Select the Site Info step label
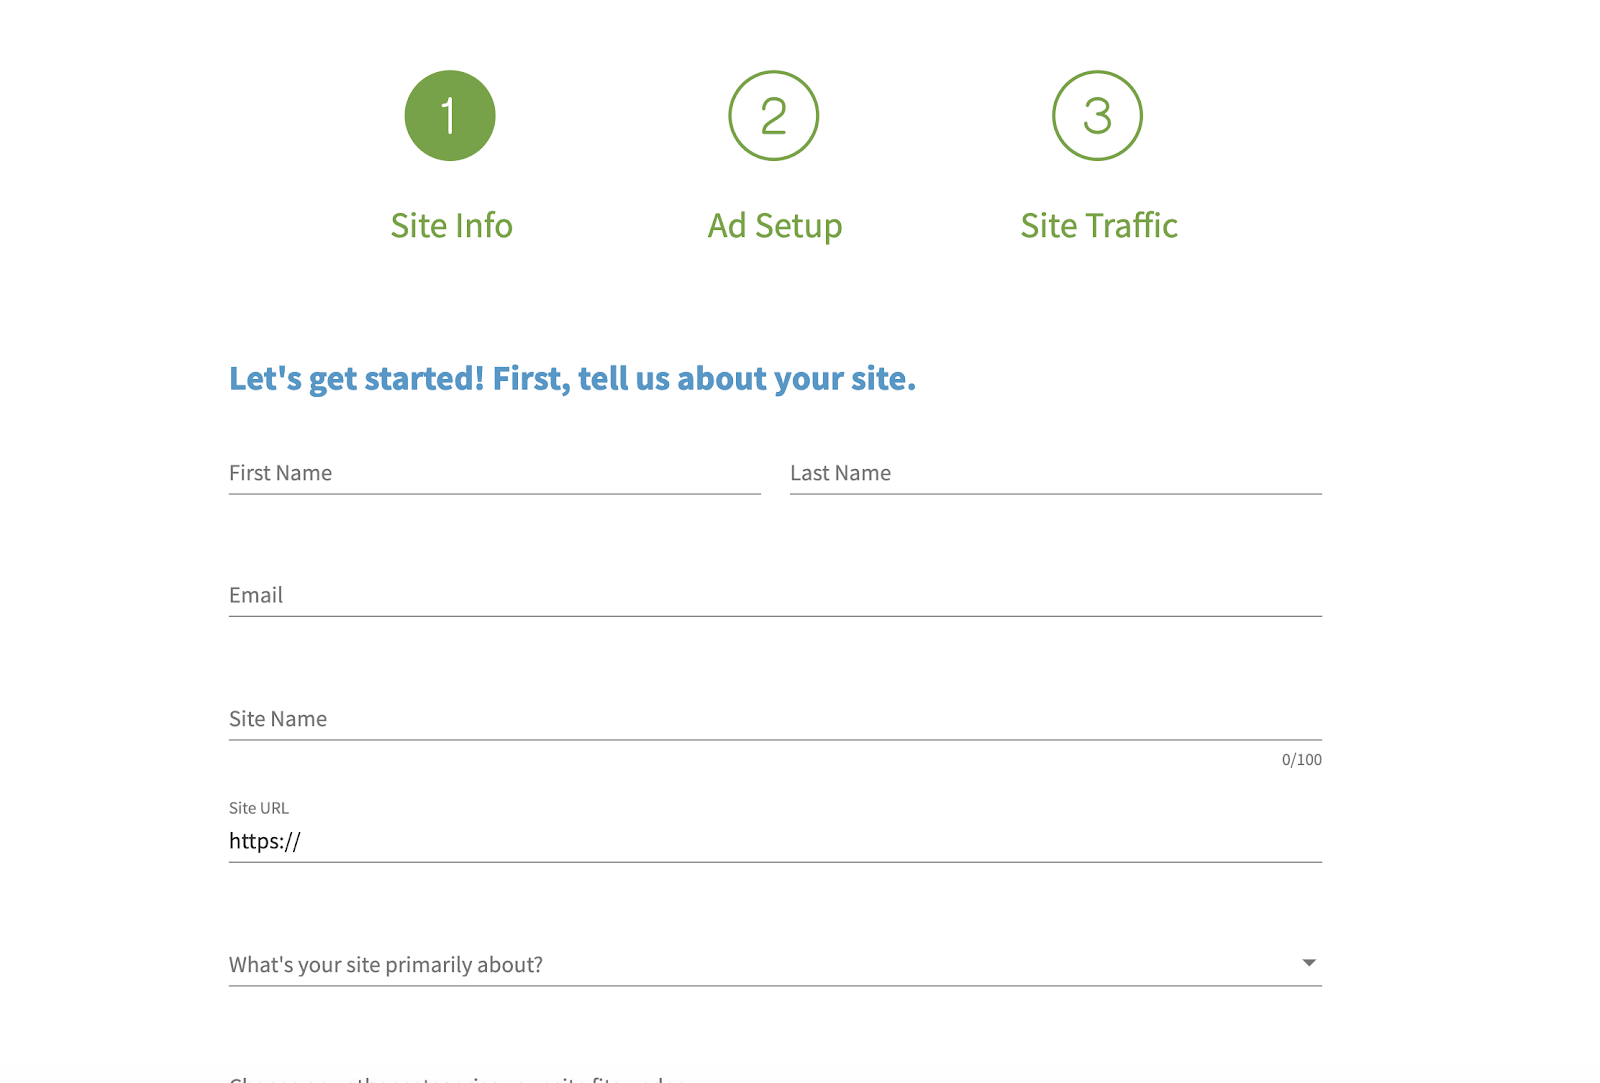Viewport: 1600px width, 1083px height. pyautogui.click(x=451, y=225)
